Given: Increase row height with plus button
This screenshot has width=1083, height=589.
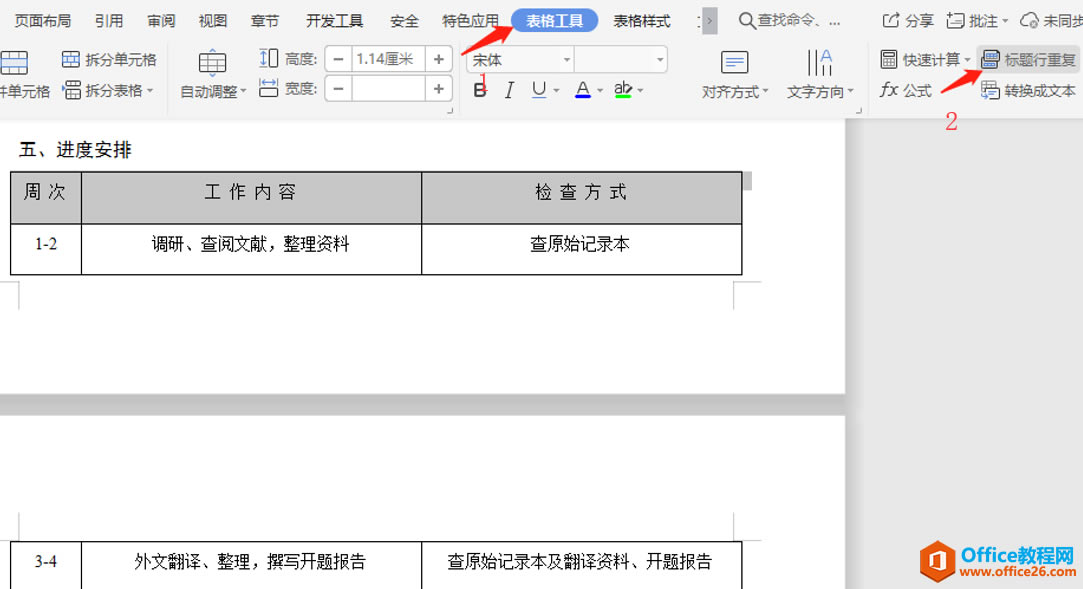Looking at the screenshot, I should pyautogui.click(x=439, y=59).
